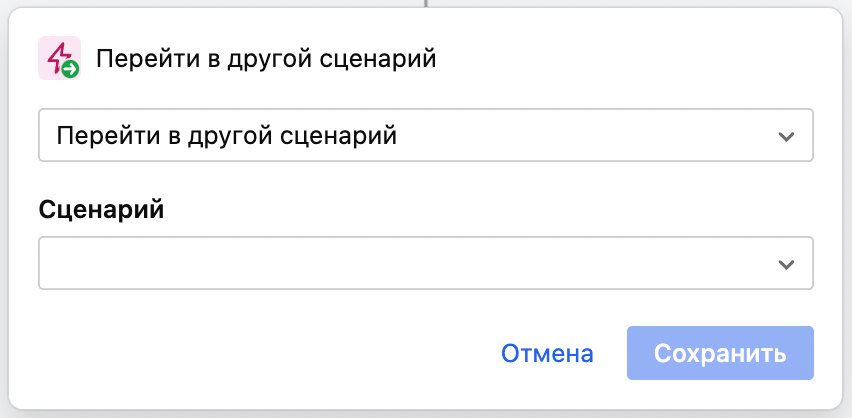
Task: Click the lightning bolt scenario icon
Action: point(55,54)
